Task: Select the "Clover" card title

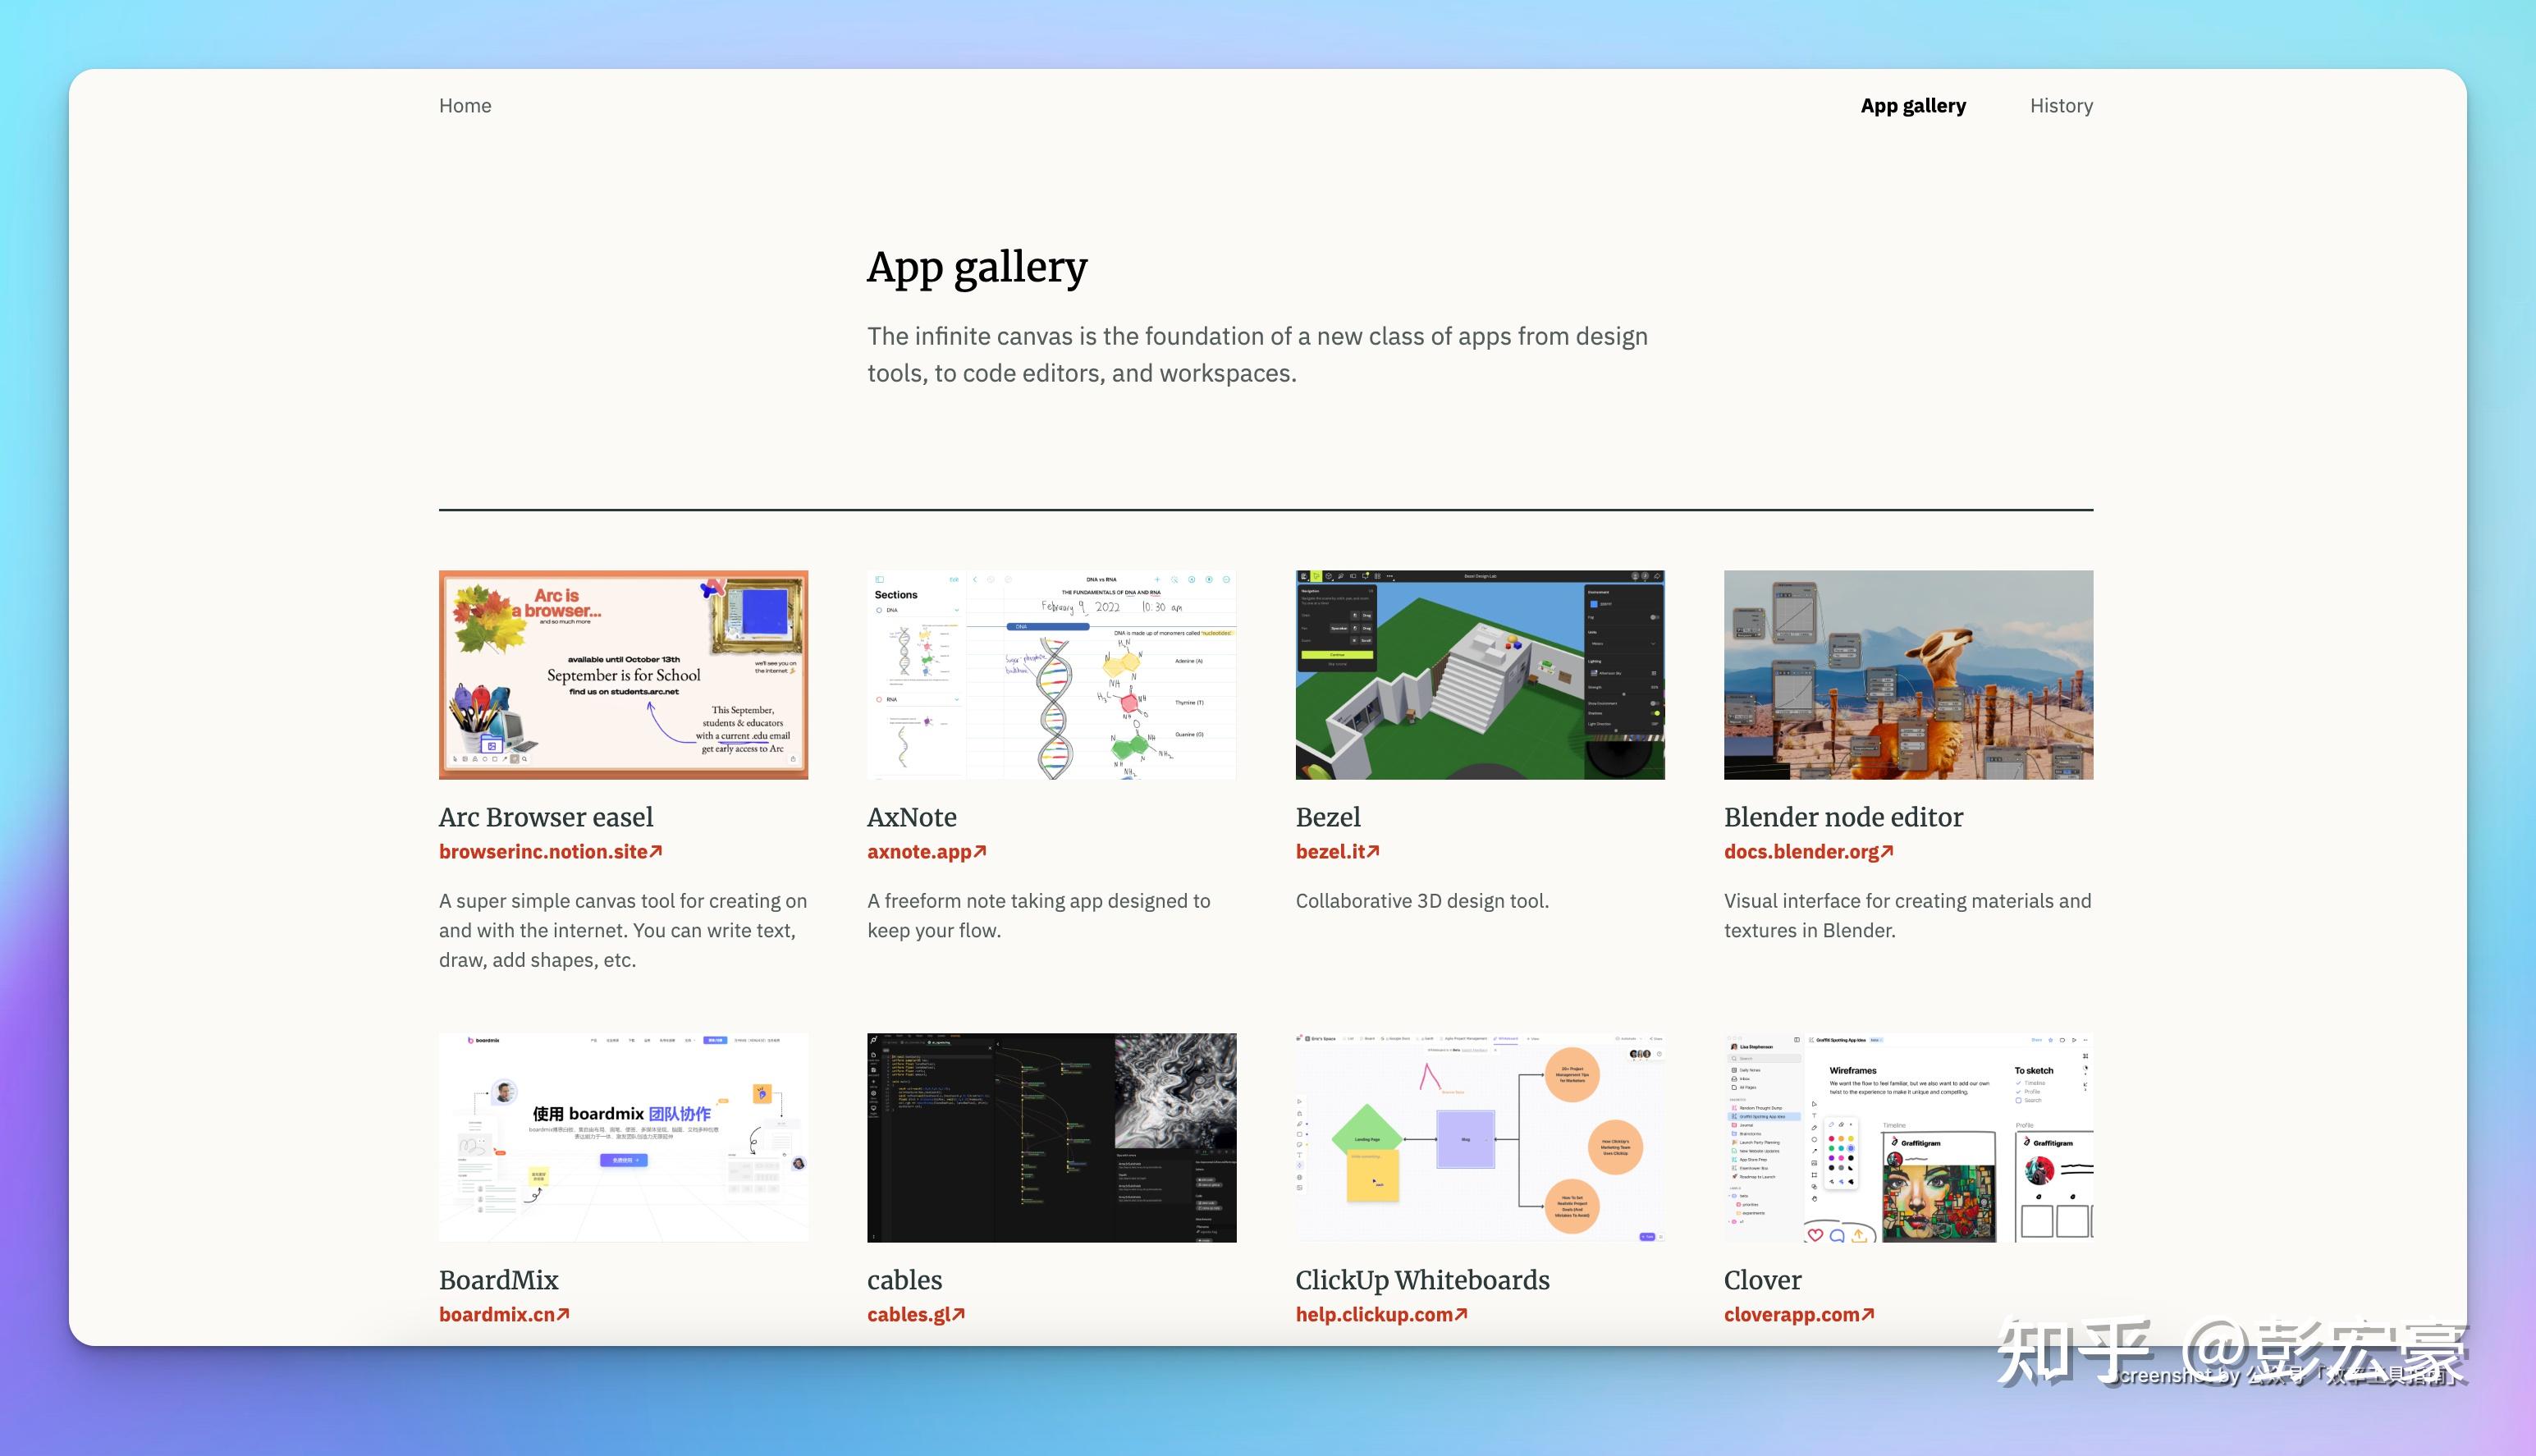Action: pos(1763,1280)
